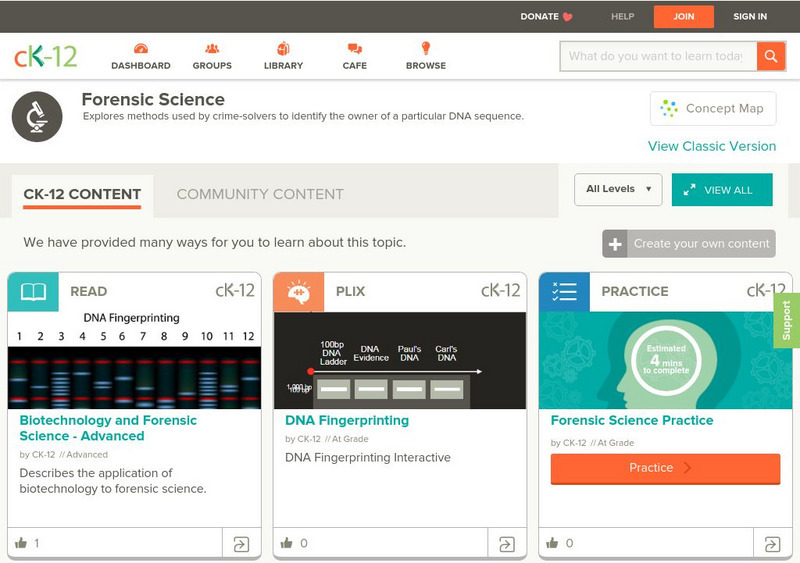The image size is (800, 563).
Task: Share the DNA Fingerprinting PLIX card
Action: pyautogui.click(x=507, y=544)
